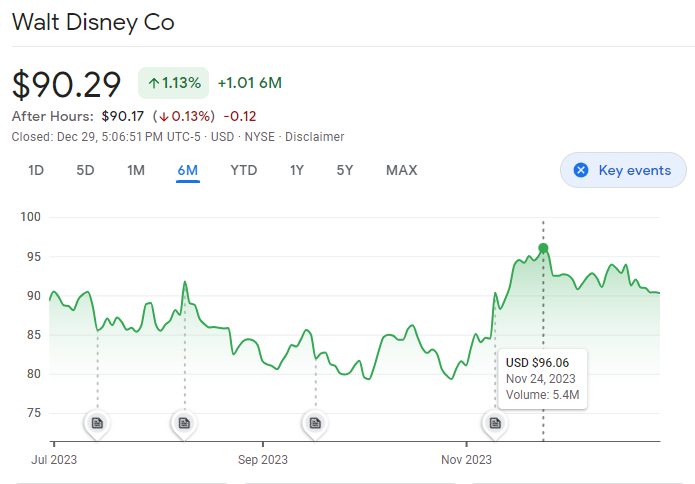Select the 1M time range
Image resolution: width=695 pixels, height=484 pixels.
pyautogui.click(x=136, y=170)
